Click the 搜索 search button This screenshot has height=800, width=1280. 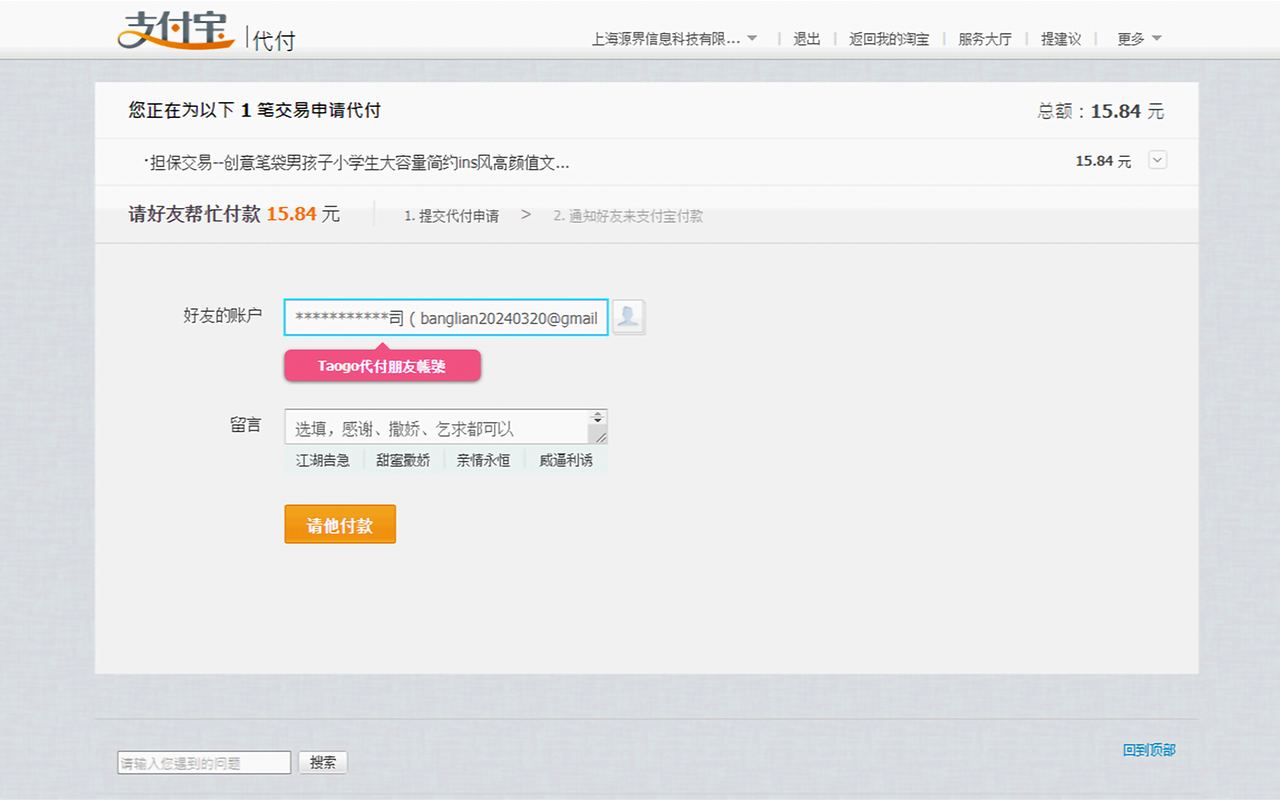coord(323,762)
